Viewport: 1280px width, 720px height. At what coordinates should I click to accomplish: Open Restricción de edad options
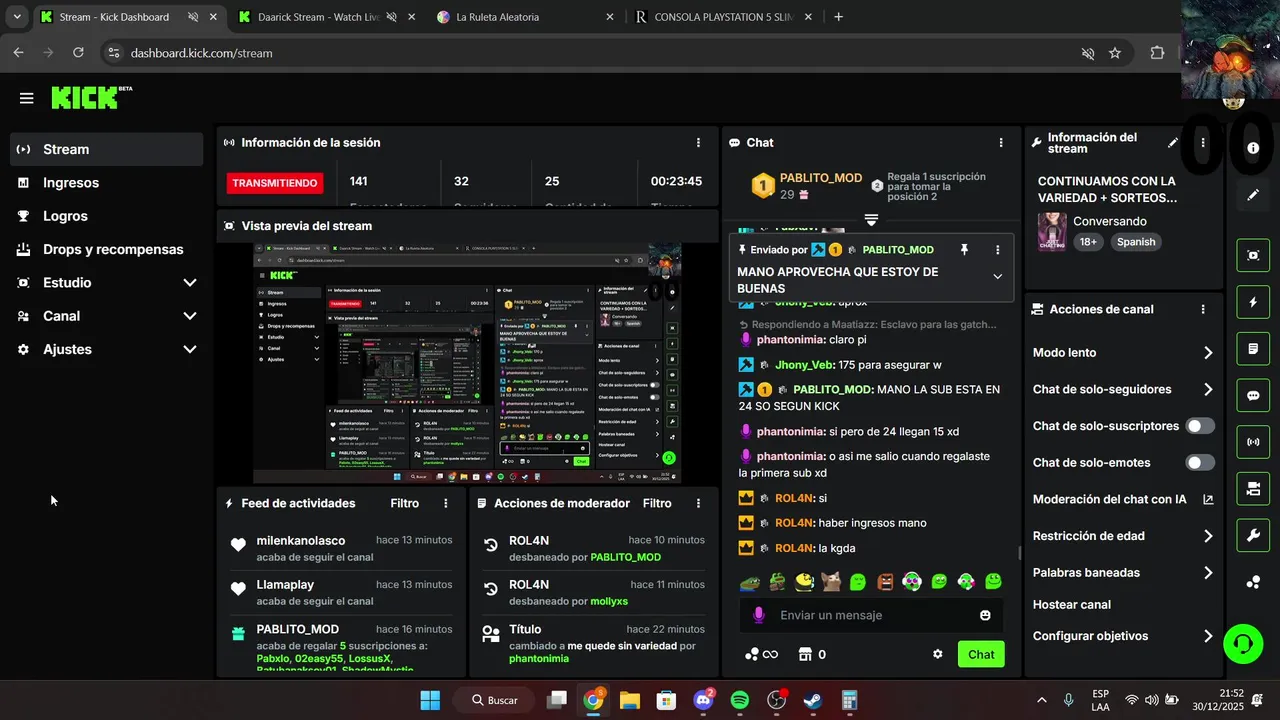pos(1208,536)
